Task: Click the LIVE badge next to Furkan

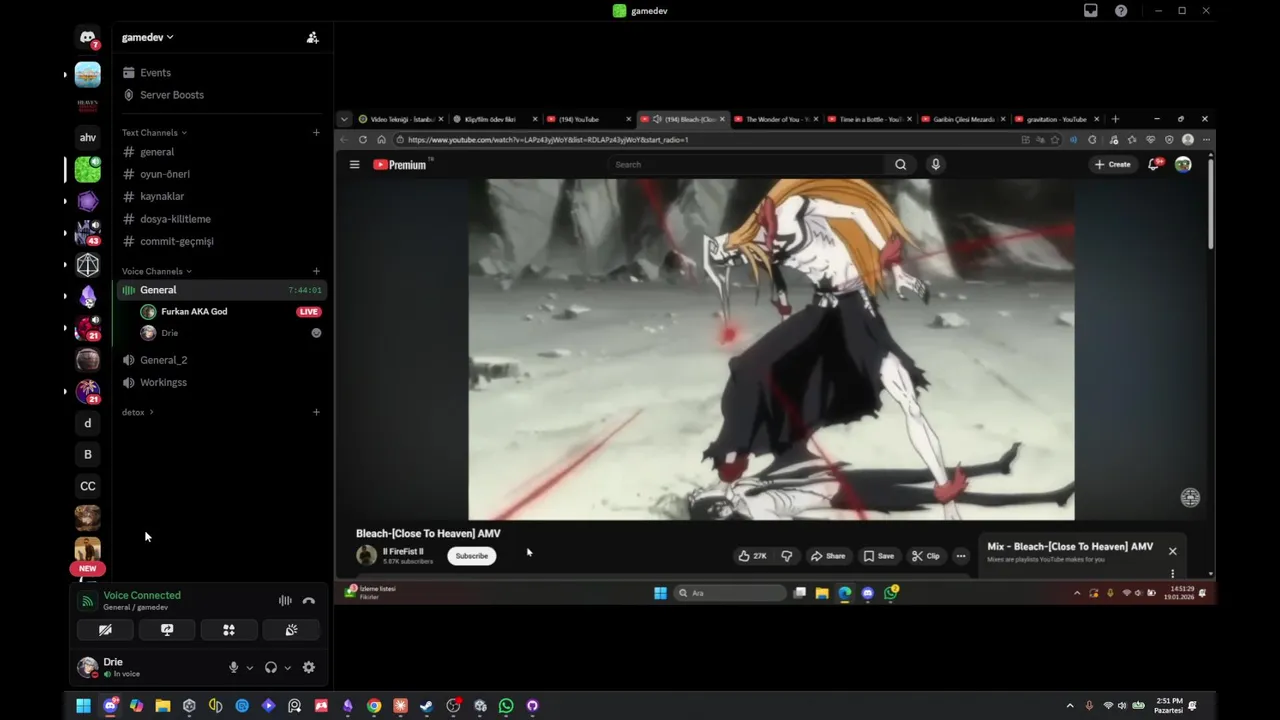Action: click(309, 312)
